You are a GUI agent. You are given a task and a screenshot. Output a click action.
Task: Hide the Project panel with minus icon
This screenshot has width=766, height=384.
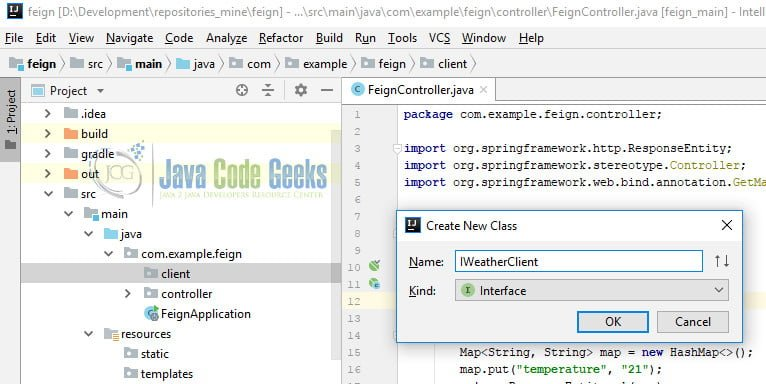tap(327, 90)
